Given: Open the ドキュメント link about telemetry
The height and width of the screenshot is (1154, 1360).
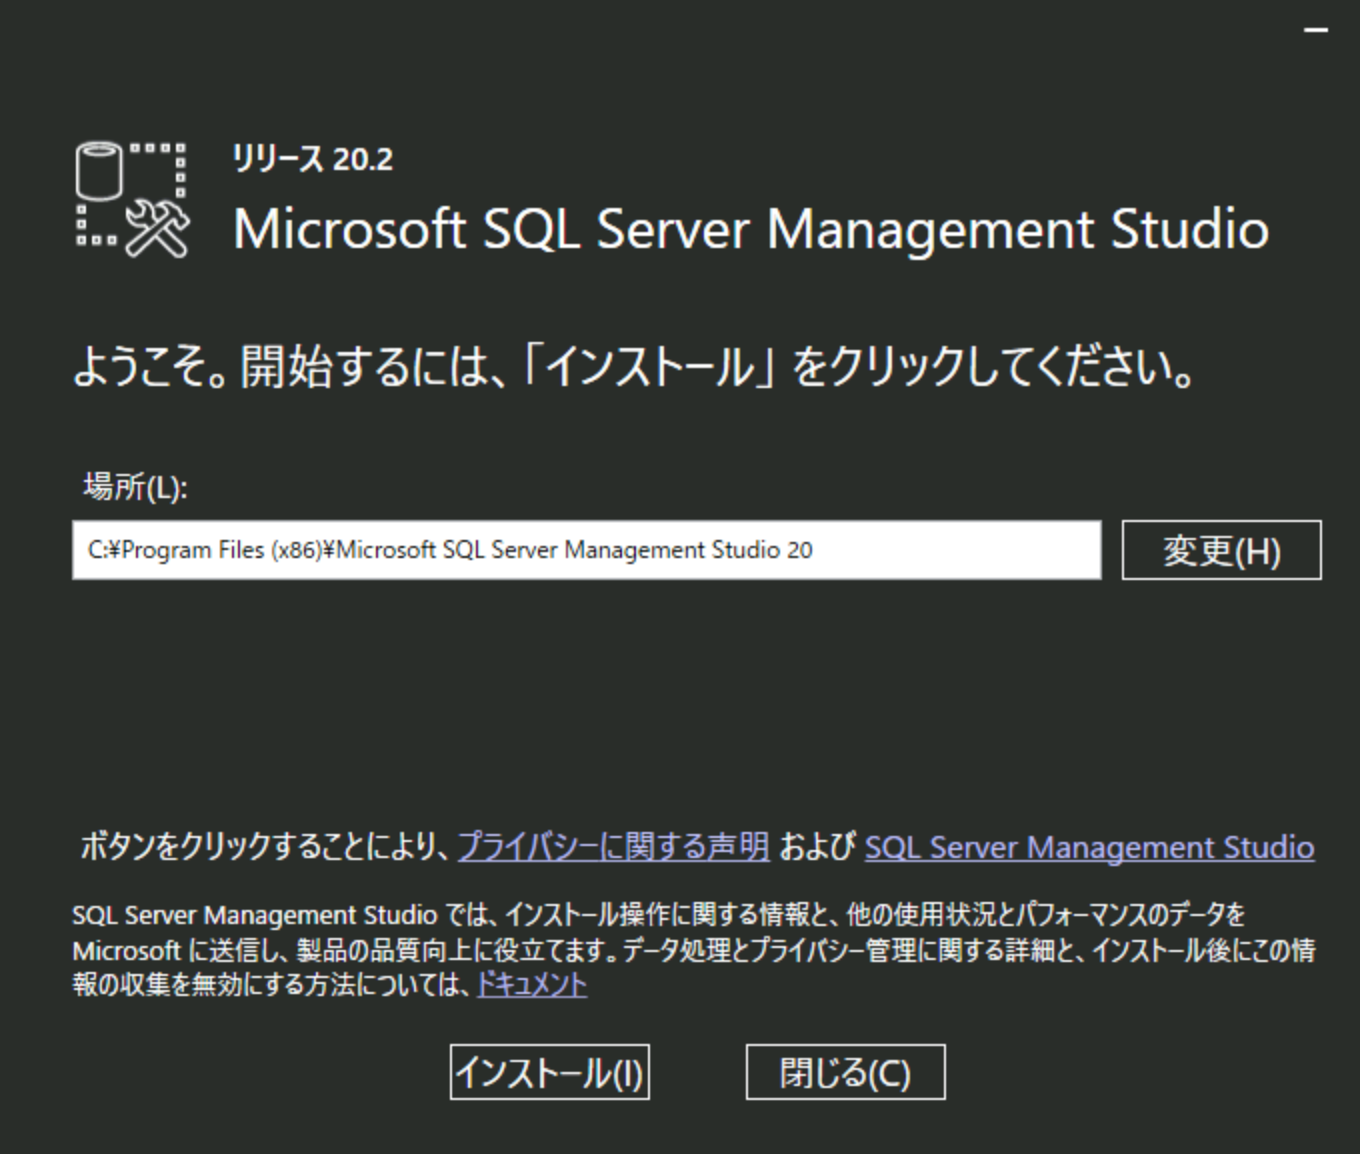Looking at the screenshot, I should click(531, 984).
